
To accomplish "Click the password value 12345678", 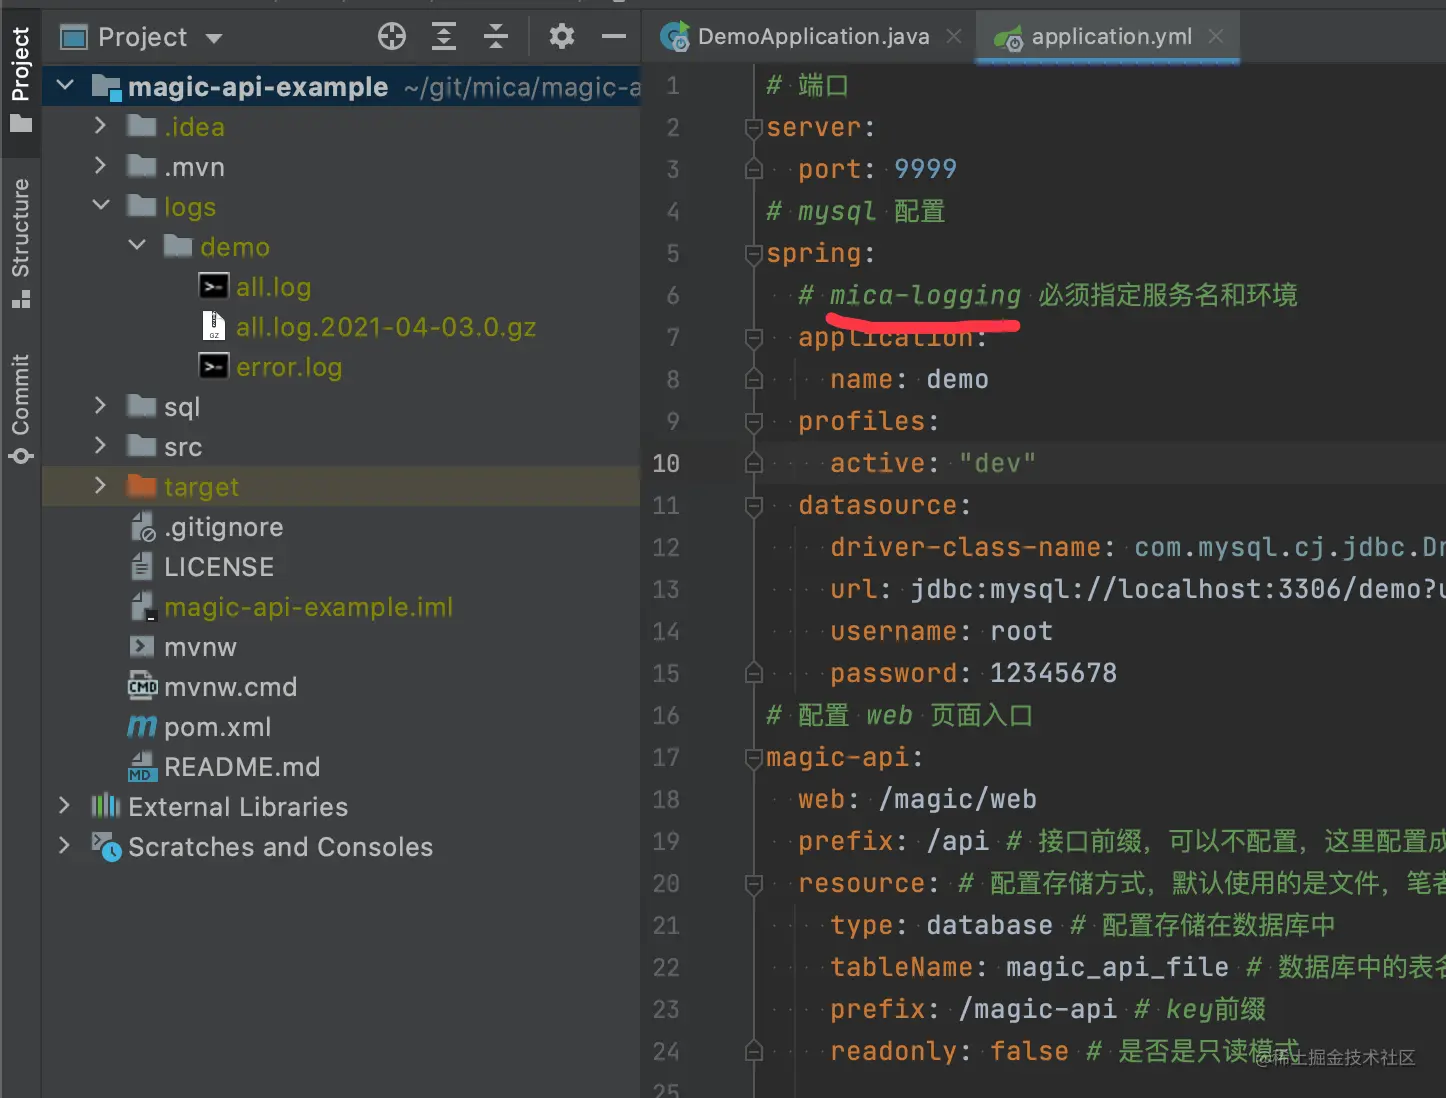I will coord(1053,673).
